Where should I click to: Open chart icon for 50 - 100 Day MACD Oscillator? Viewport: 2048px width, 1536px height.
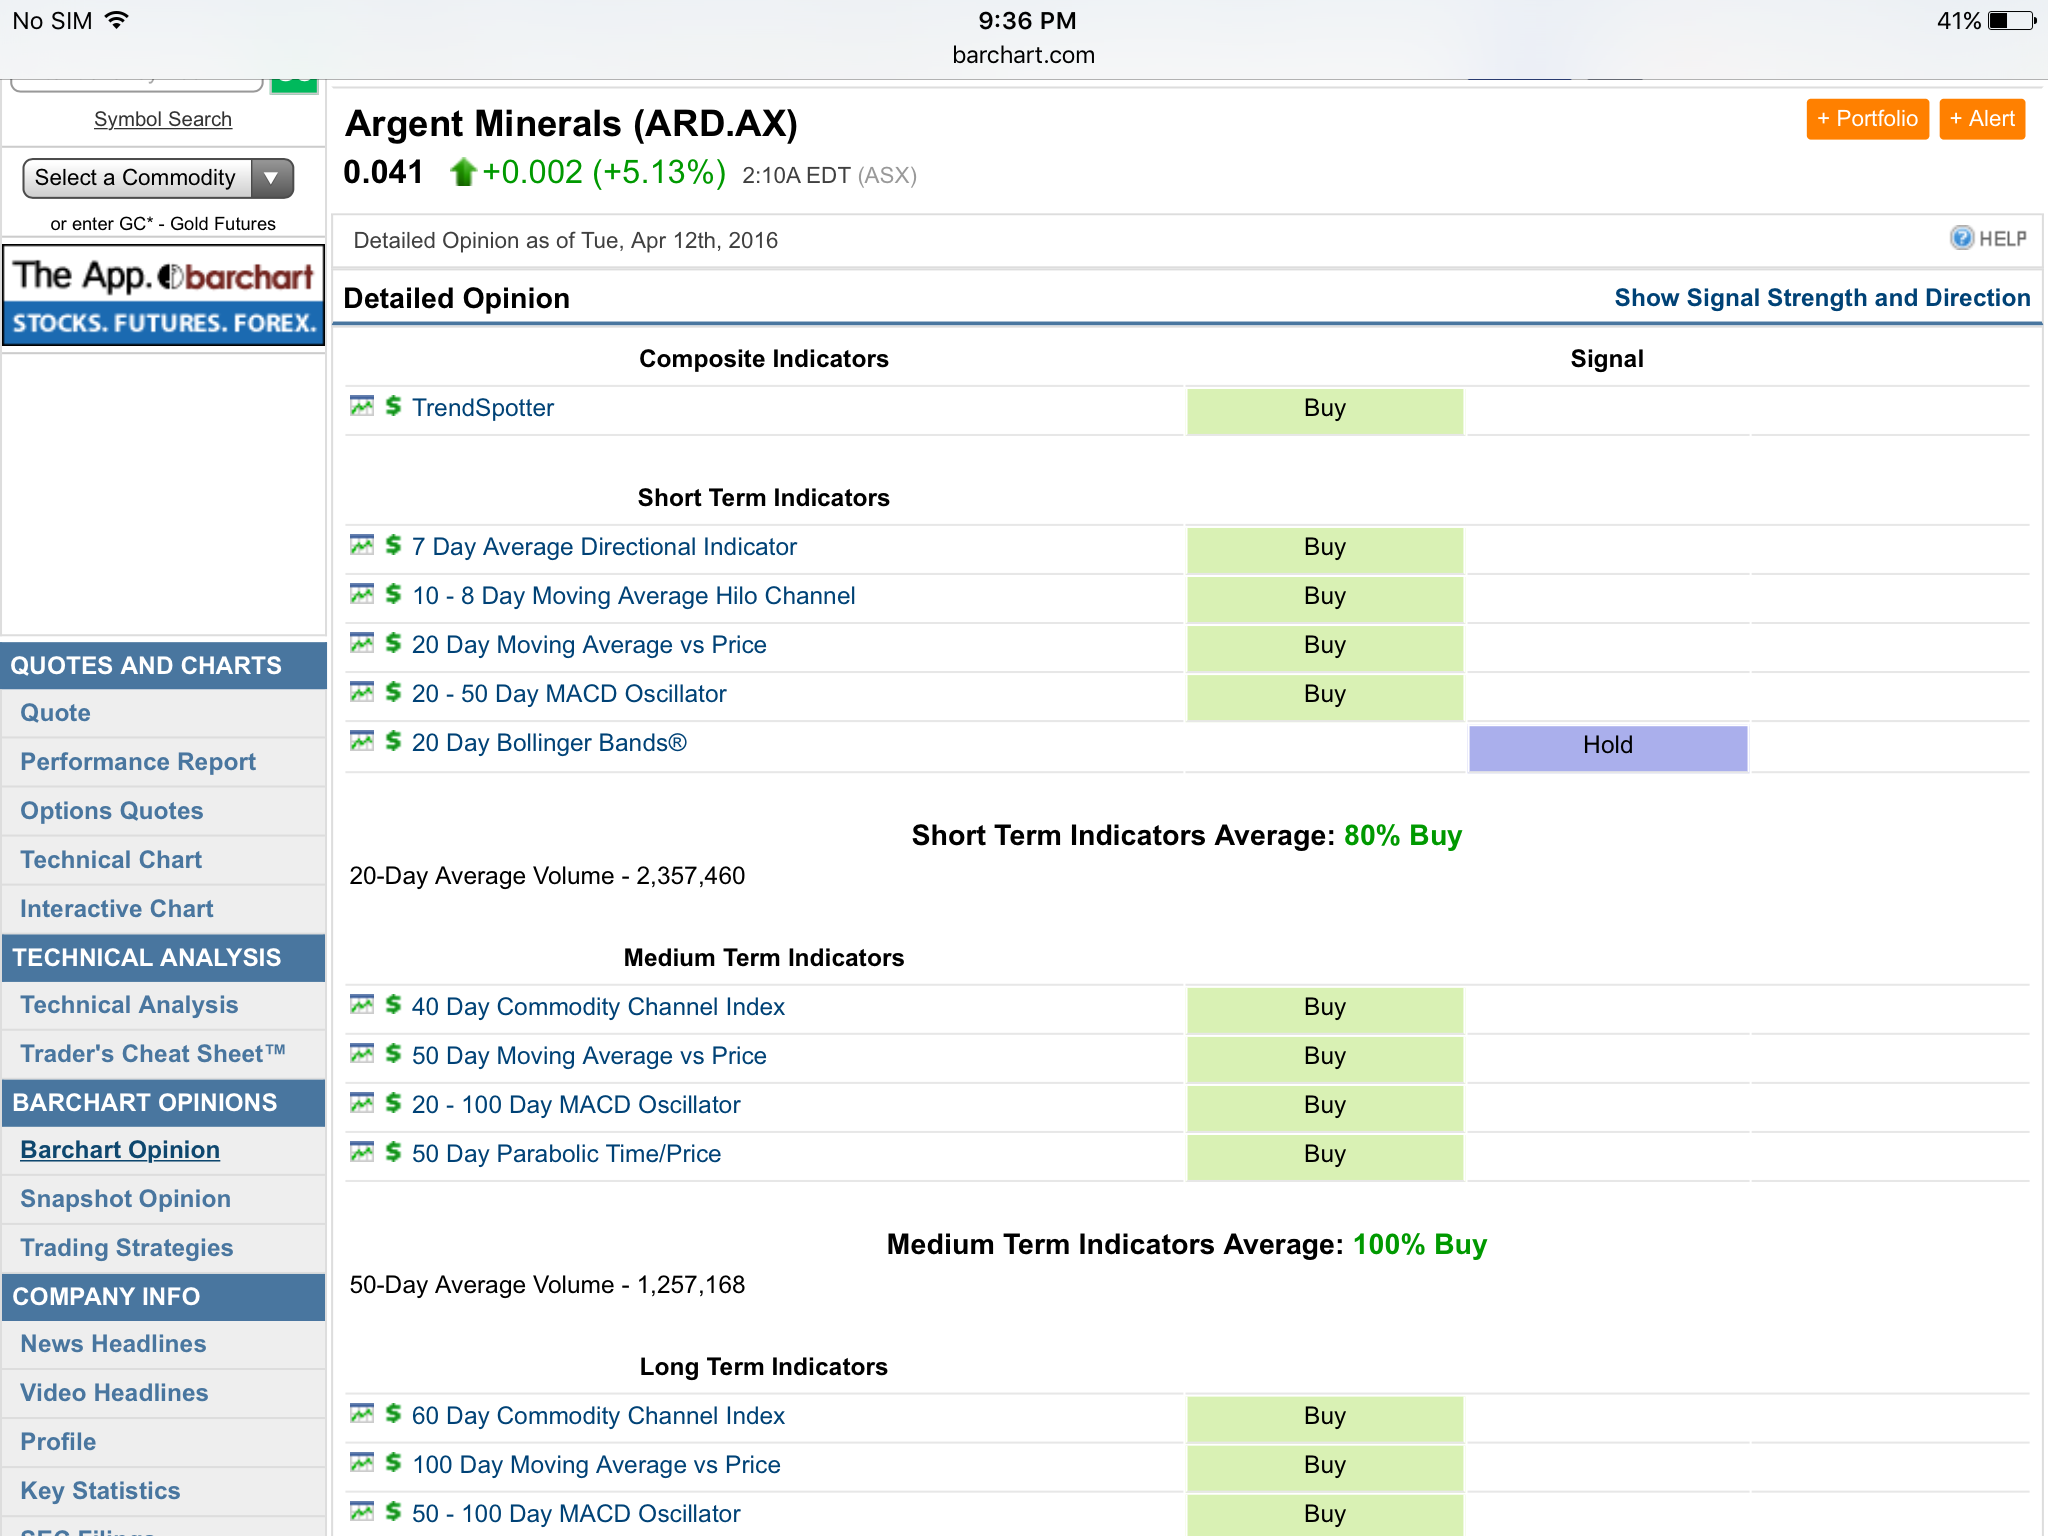coord(362,1512)
